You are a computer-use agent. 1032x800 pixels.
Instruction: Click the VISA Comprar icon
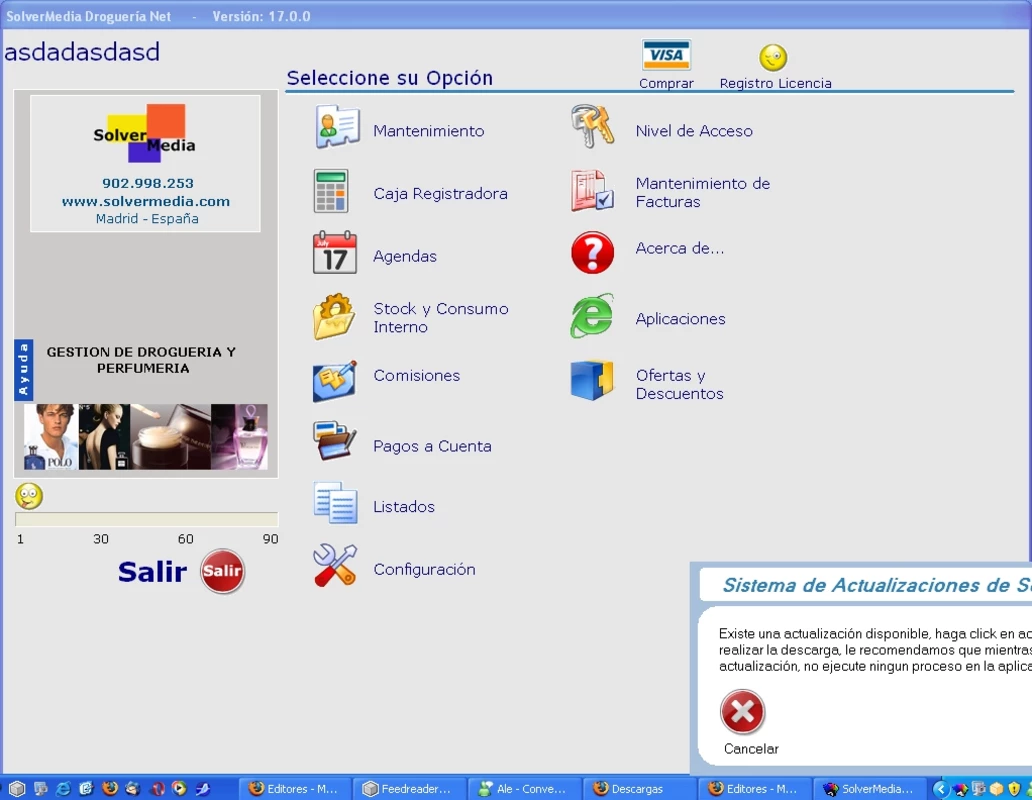coord(666,55)
